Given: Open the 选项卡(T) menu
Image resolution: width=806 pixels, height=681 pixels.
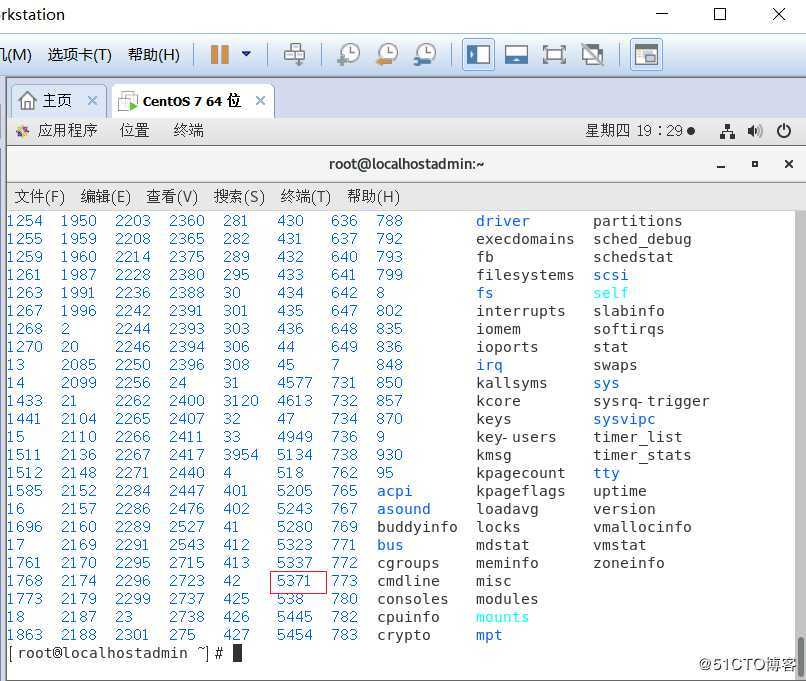Looking at the screenshot, I should [x=79, y=54].
